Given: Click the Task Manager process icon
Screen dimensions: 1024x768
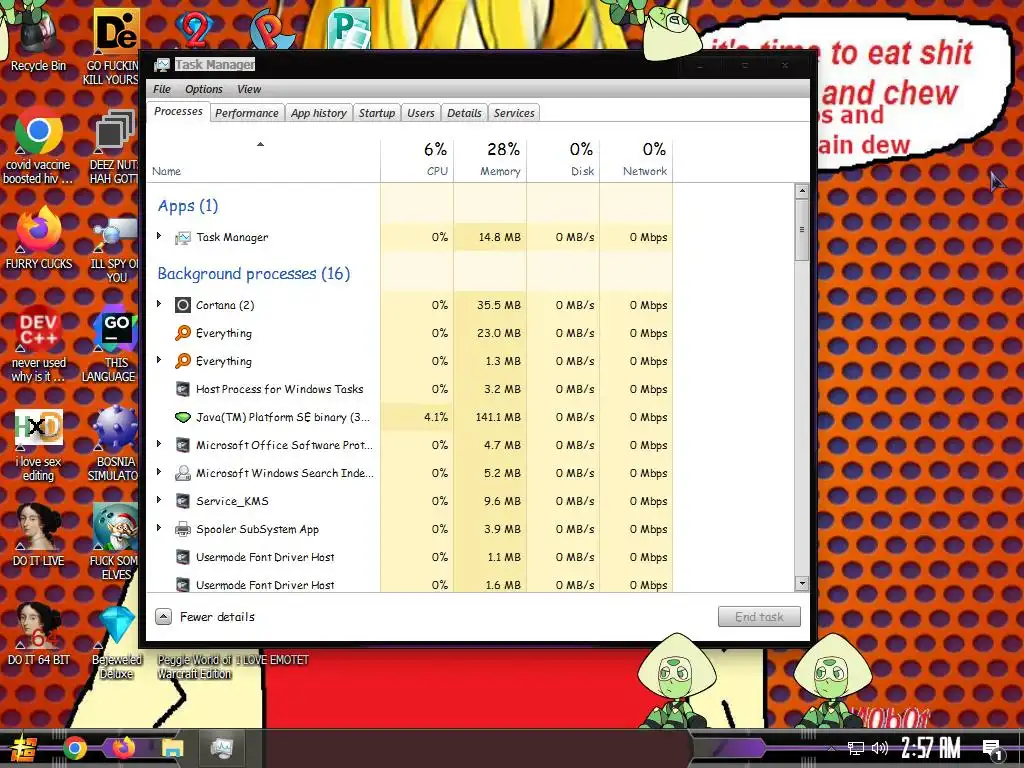Looking at the screenshot, I should (x=183, y=238).
